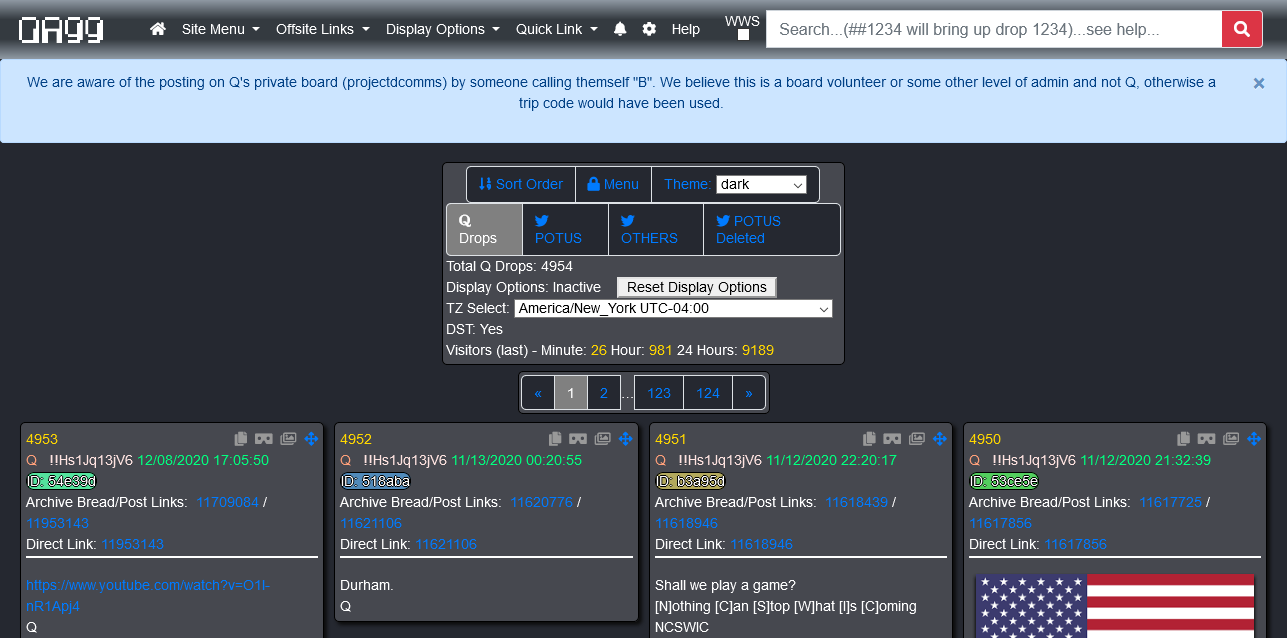Click the blue move-arrows icon on drop 4951

coord(939,439)
